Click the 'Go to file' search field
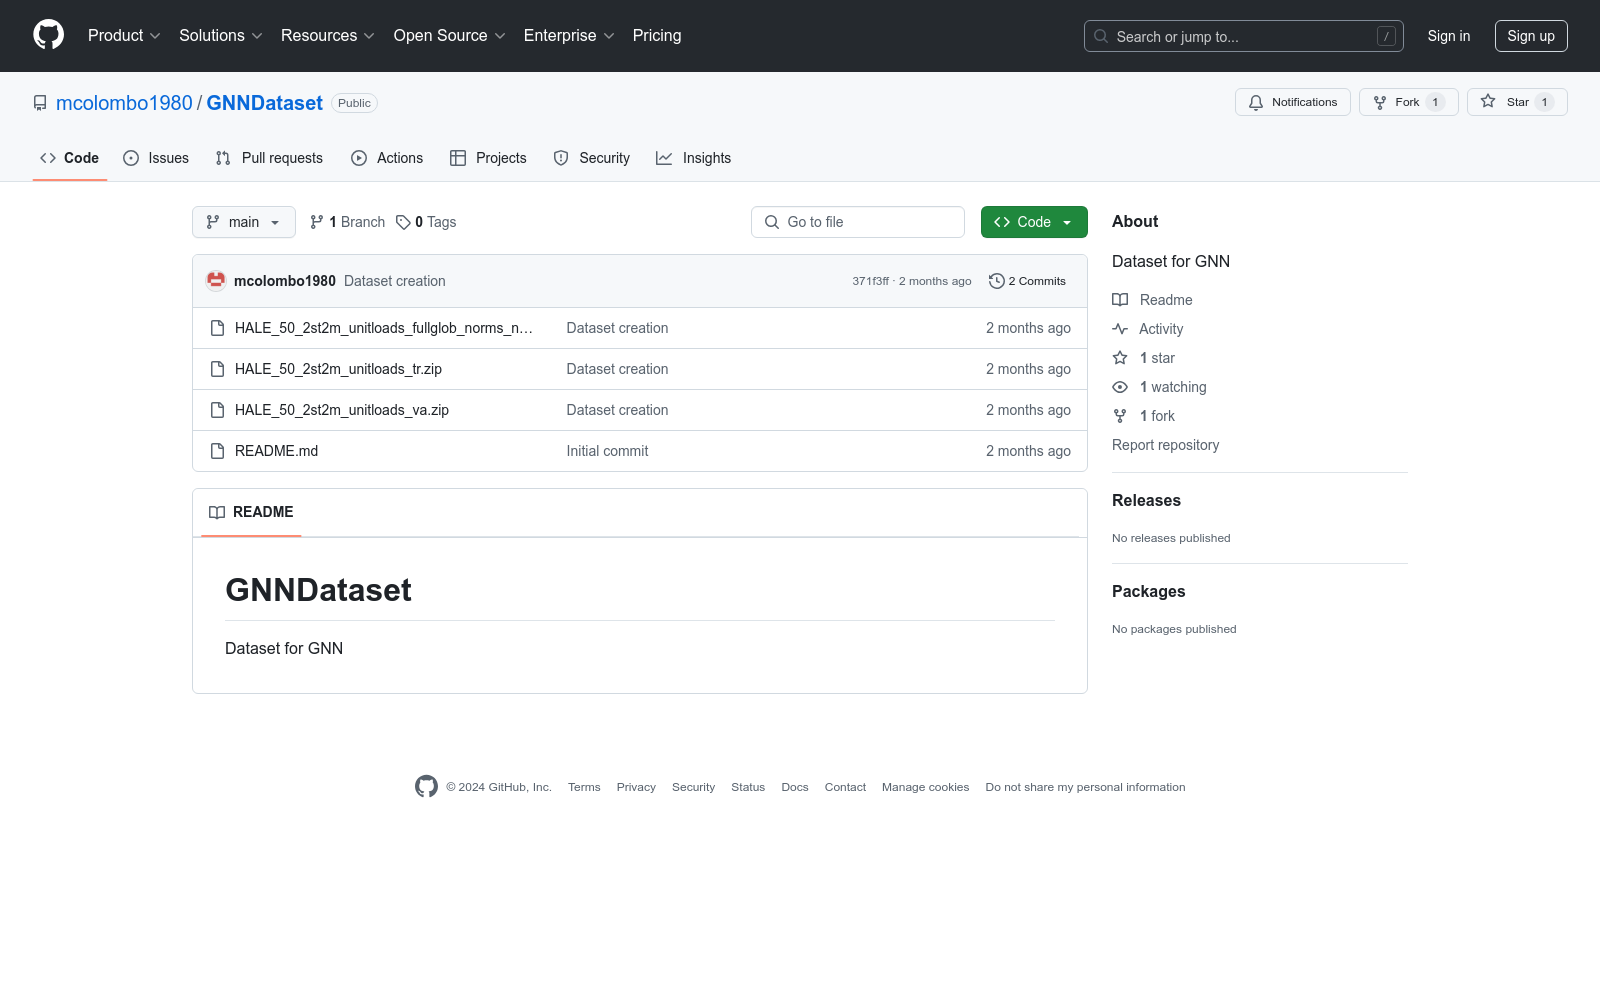 (858, 222)
